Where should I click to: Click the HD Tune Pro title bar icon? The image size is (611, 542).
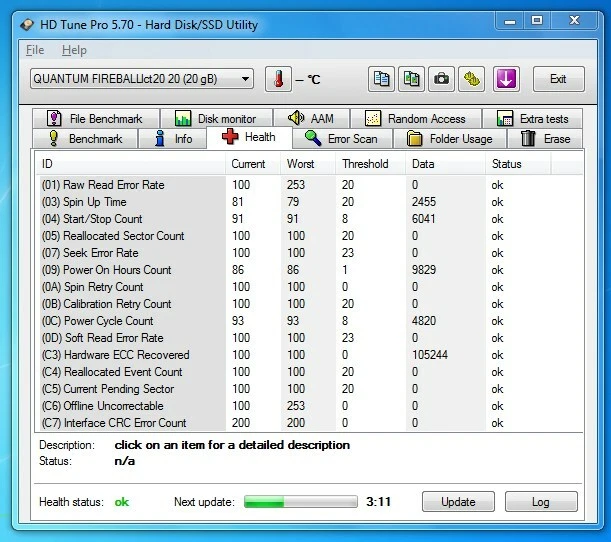(27, 25)
